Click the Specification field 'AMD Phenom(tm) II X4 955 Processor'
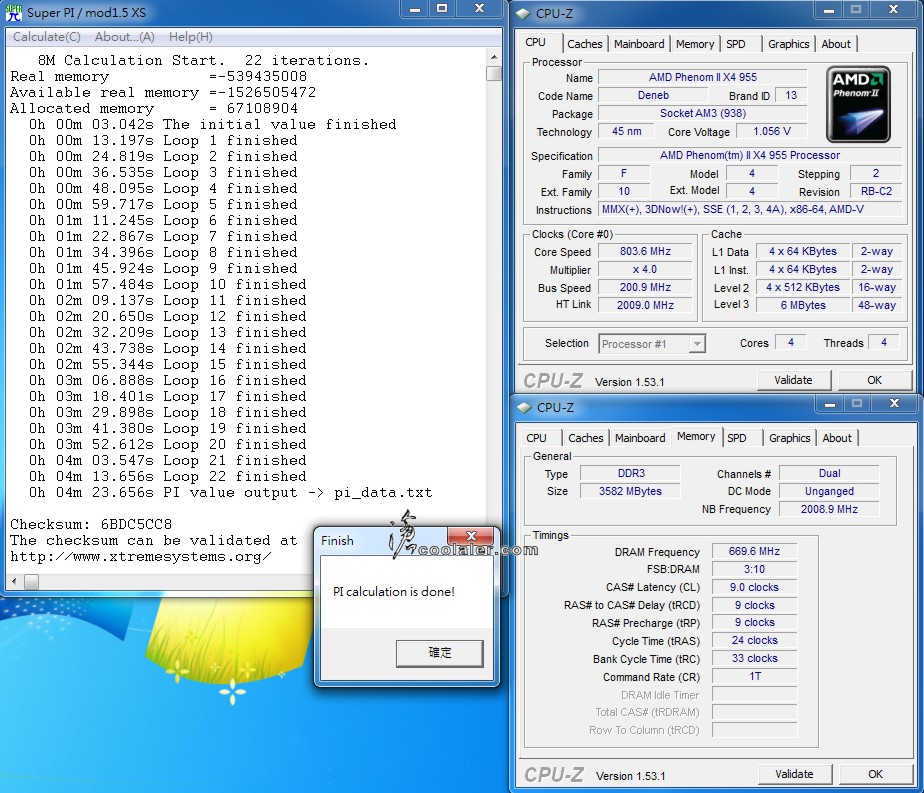 pyautogui.click(x=750, y=156)
